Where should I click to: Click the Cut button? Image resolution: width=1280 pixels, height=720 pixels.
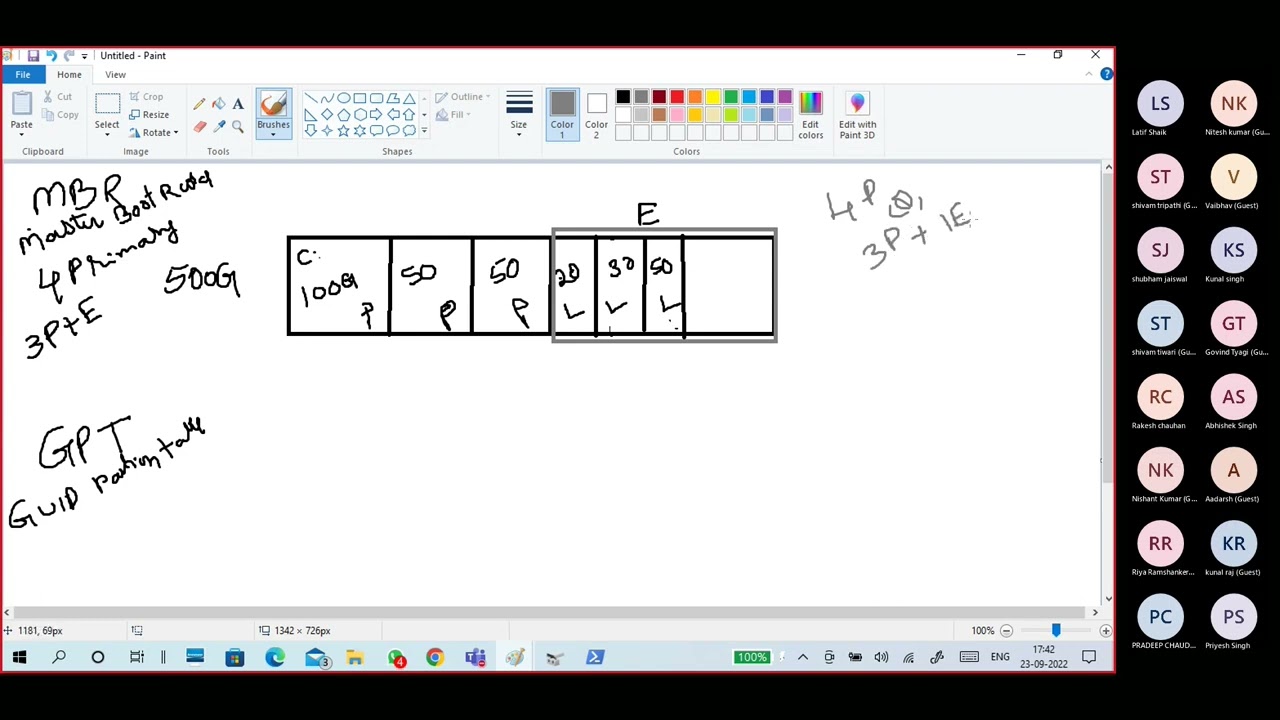[x=56, y=97]
